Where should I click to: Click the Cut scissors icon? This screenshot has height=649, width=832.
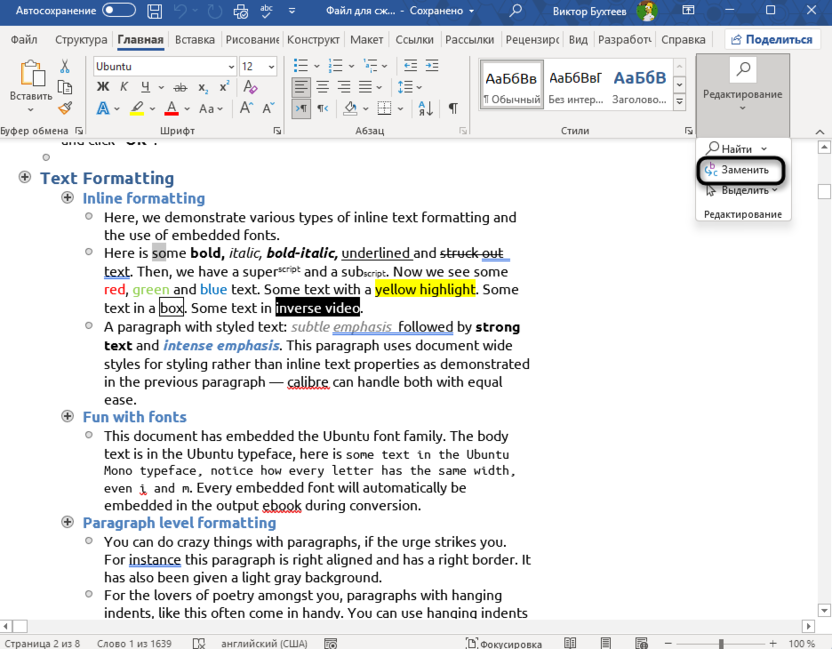click(65, 66)
